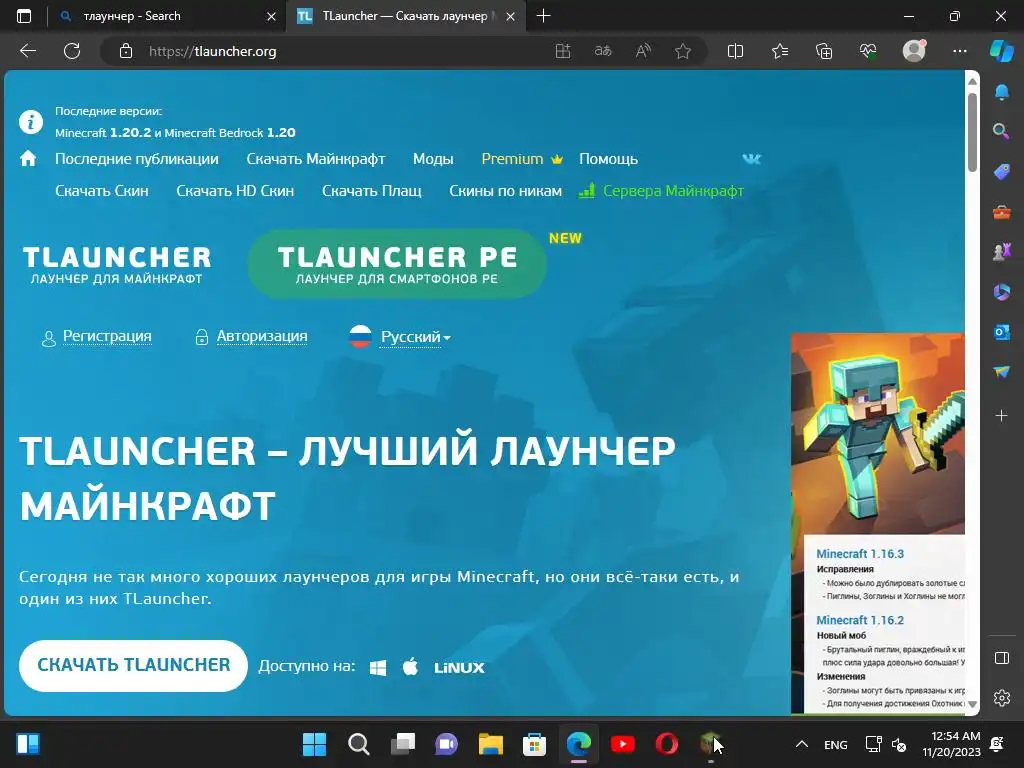This screenshot has height=768, width=1024.
Task: Open Скины по никам menu item
Action: coord(505,191)
